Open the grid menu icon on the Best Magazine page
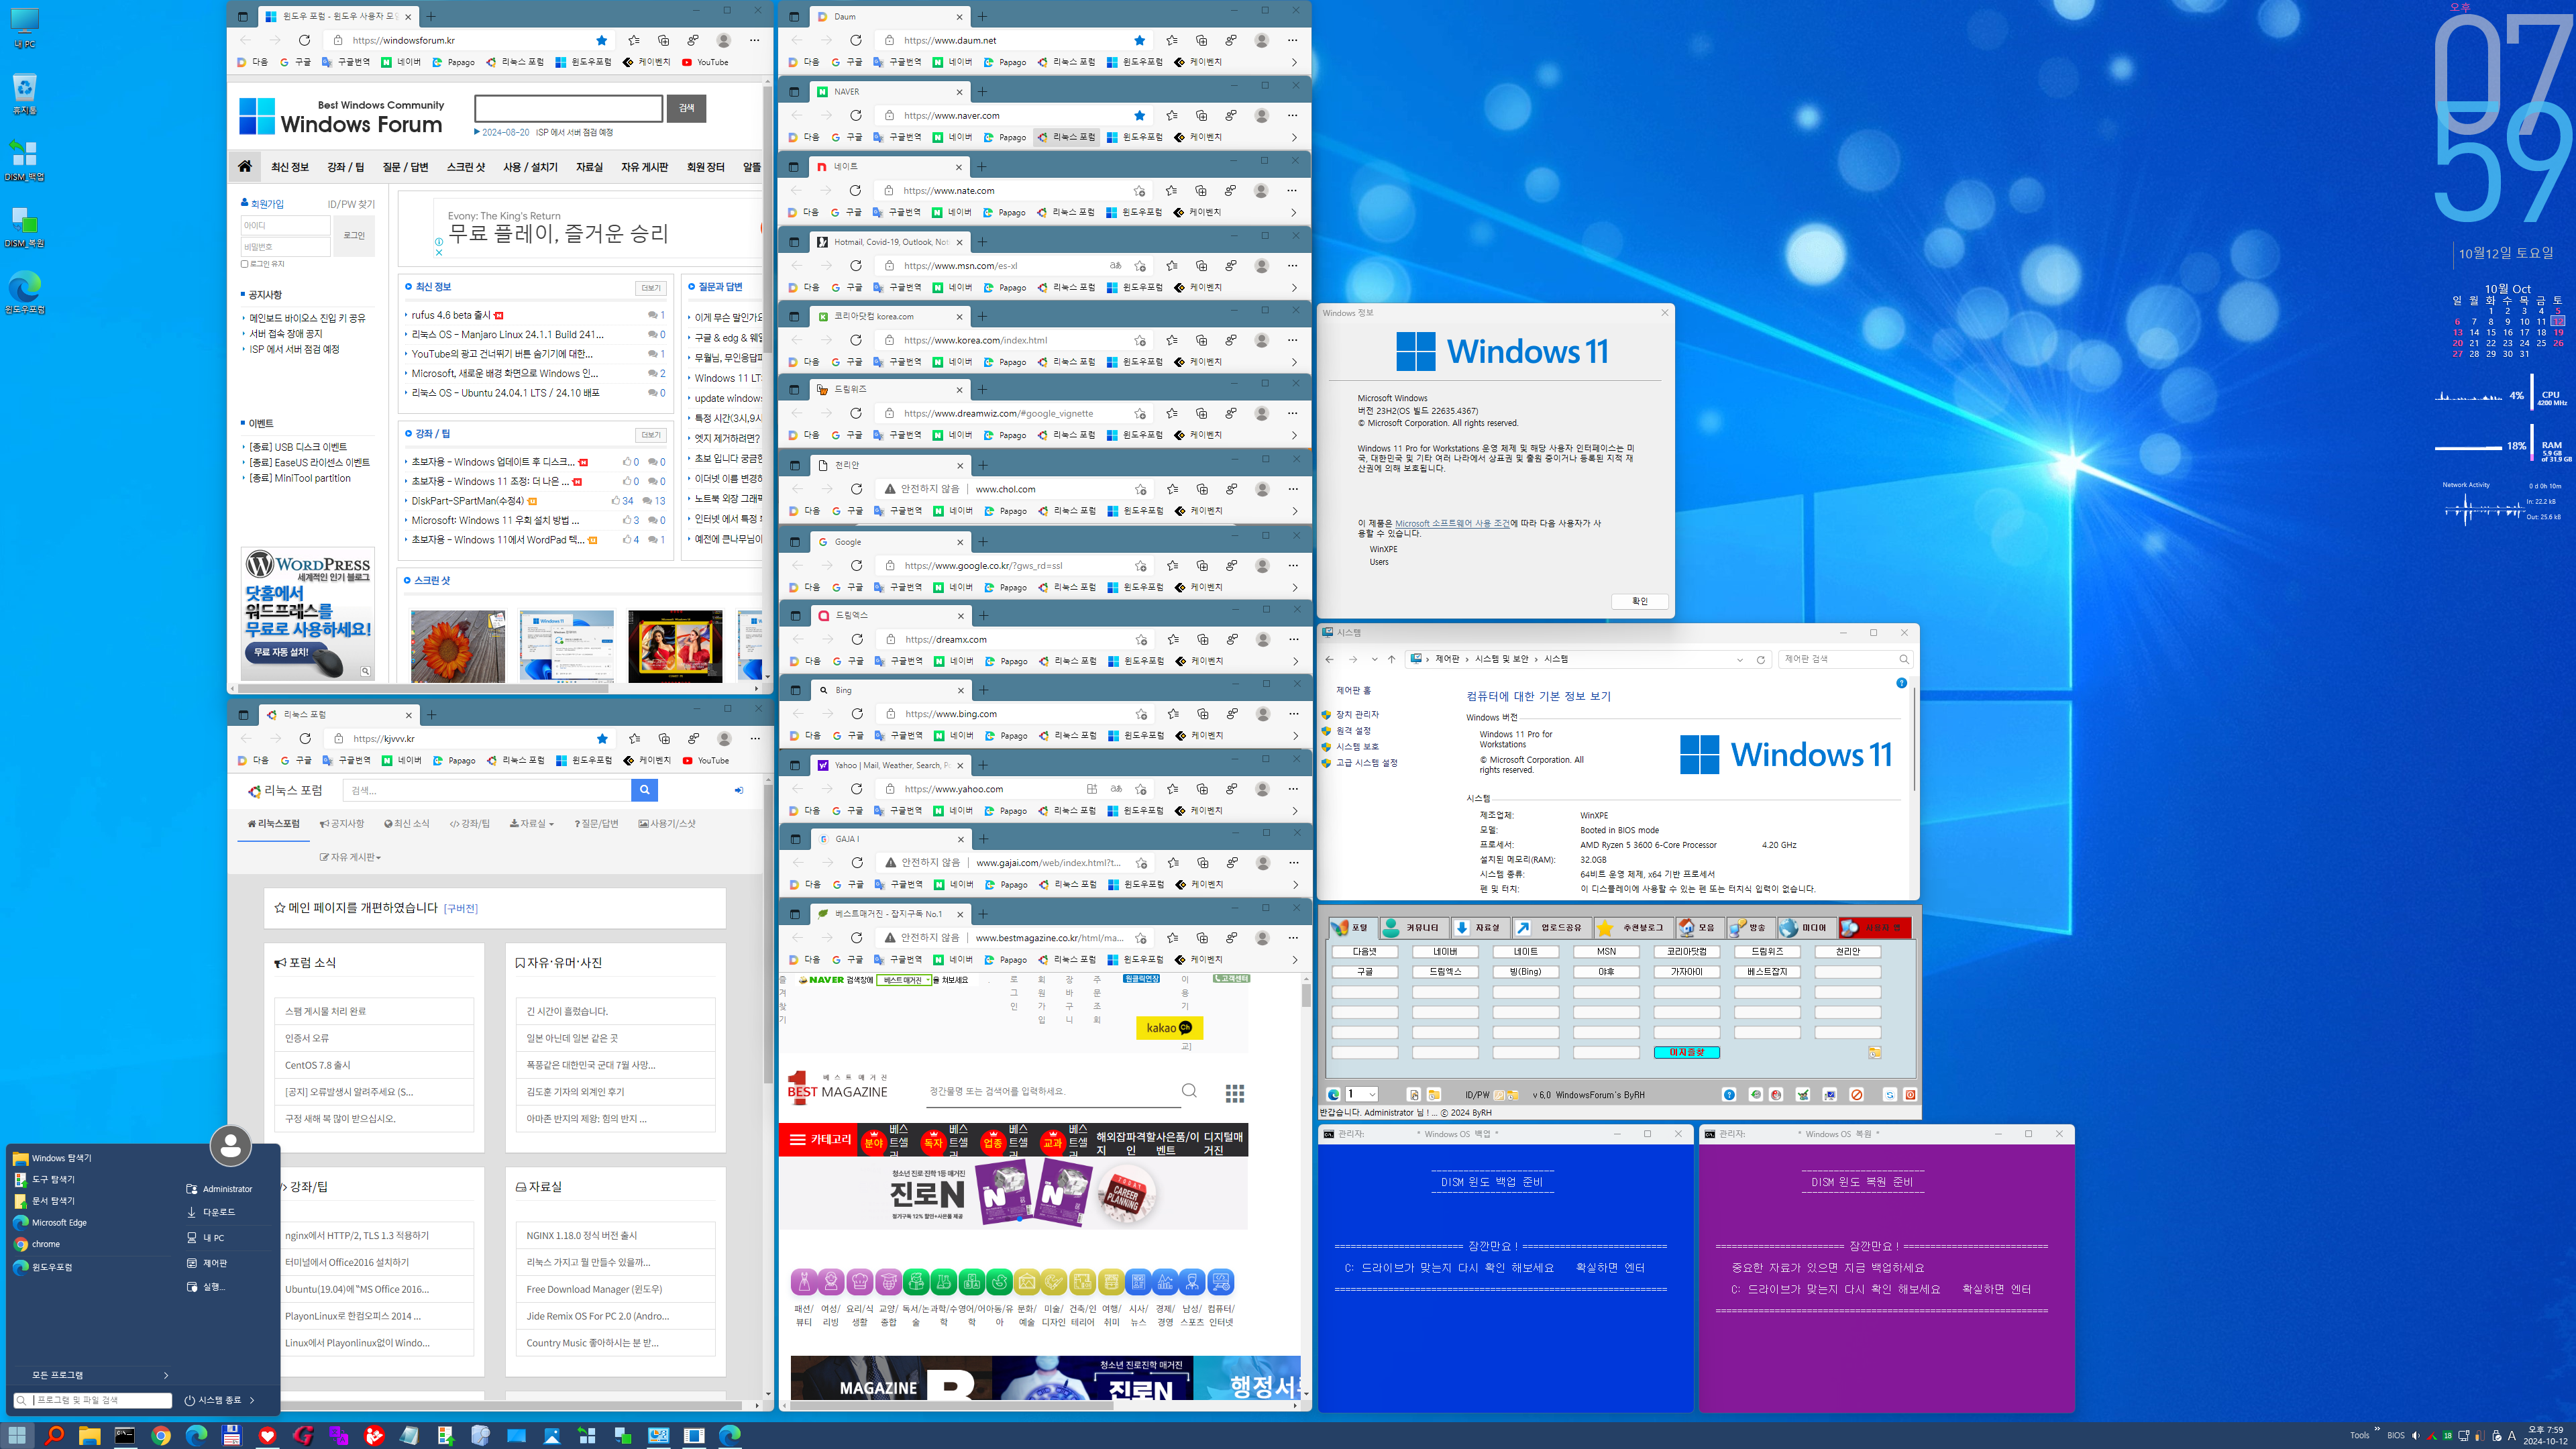The image size is (2576, 1449). coord(1235,1093)
